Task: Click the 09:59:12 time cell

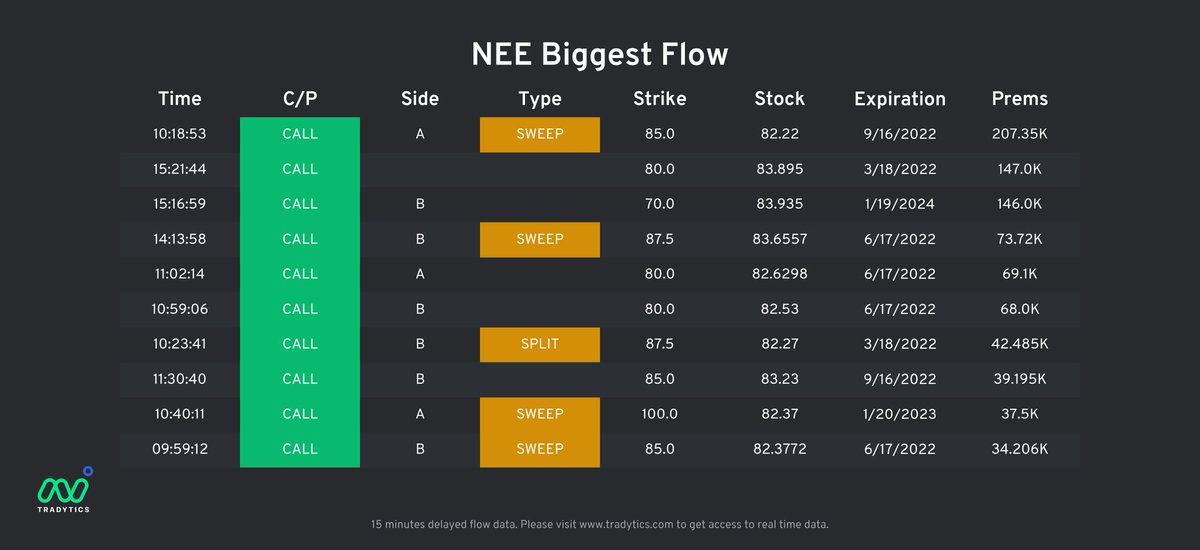Action: point(180,449)
